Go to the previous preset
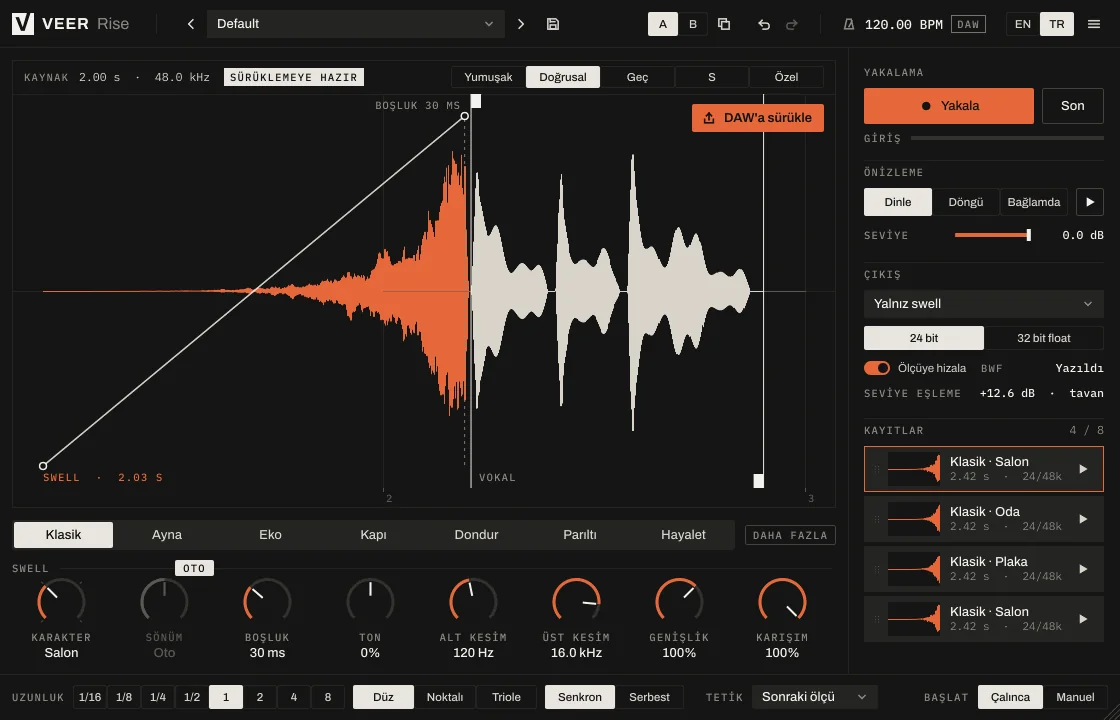This screenshot has width=1120, height=720. [191, 24]
